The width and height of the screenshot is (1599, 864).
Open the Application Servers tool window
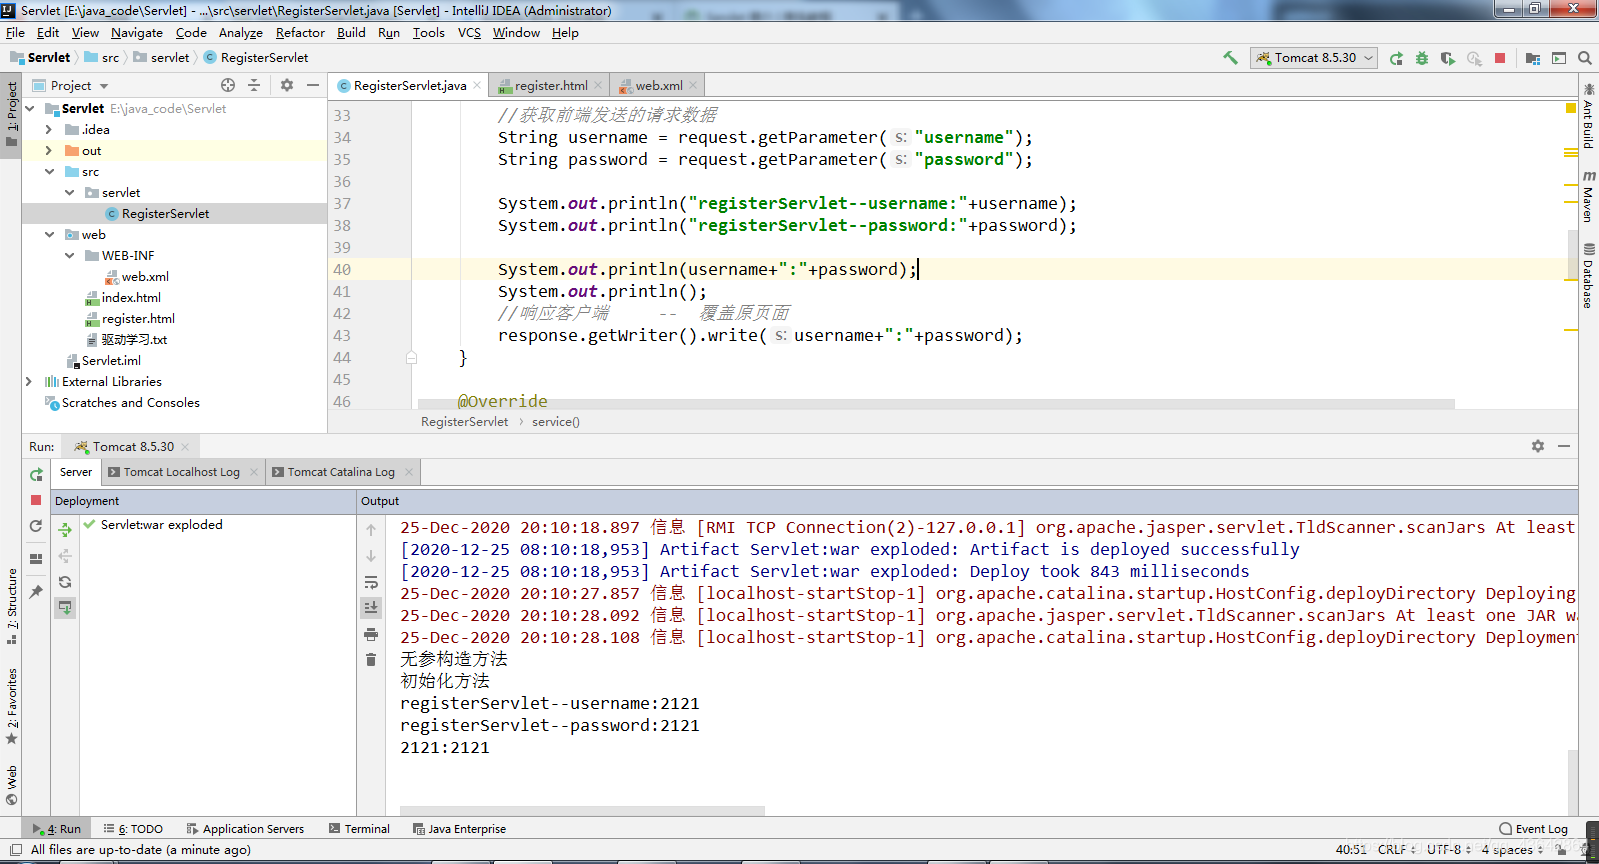coord(245,829)
